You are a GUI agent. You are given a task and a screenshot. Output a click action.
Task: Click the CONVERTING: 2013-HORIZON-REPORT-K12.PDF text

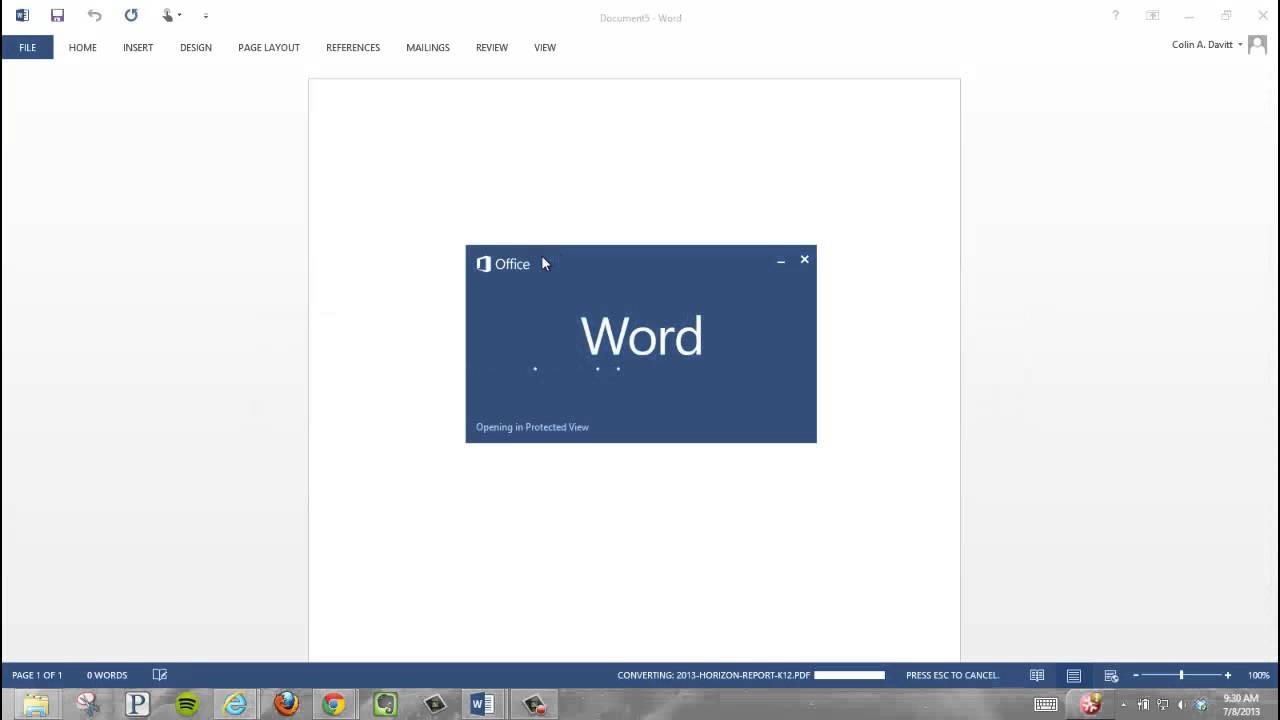click(x=714, y=675)
